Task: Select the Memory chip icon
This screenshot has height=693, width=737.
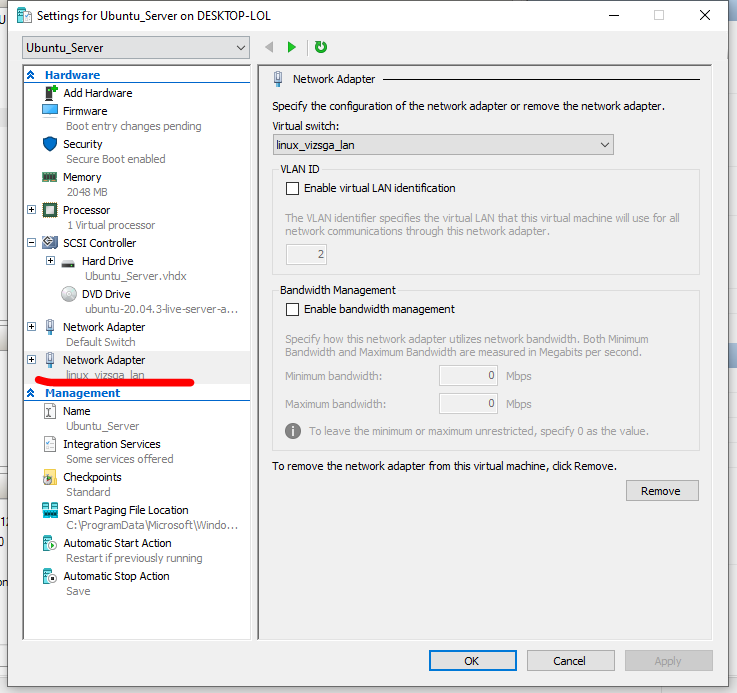Action: (x=50, y=177)
